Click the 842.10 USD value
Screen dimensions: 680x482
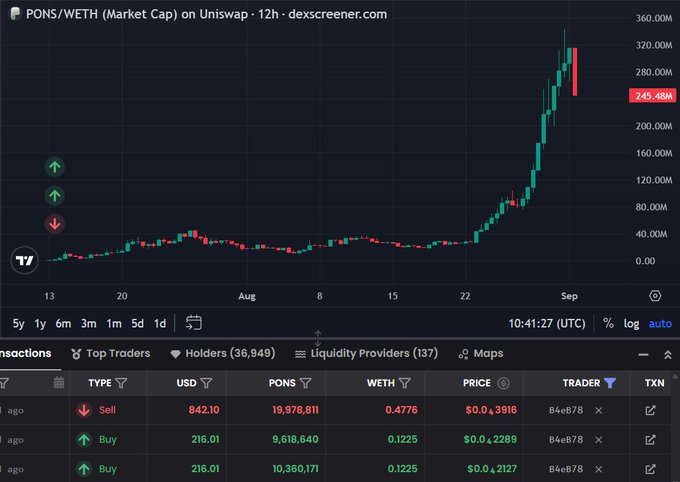point(204,410)
